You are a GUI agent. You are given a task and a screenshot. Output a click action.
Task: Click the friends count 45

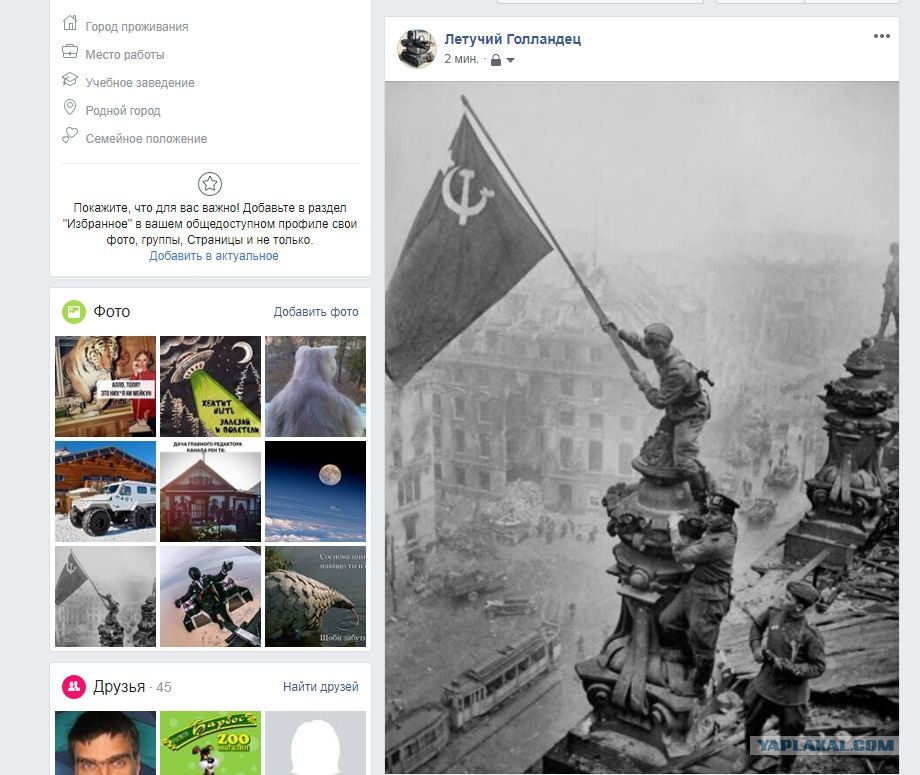(x=164, y=687)
